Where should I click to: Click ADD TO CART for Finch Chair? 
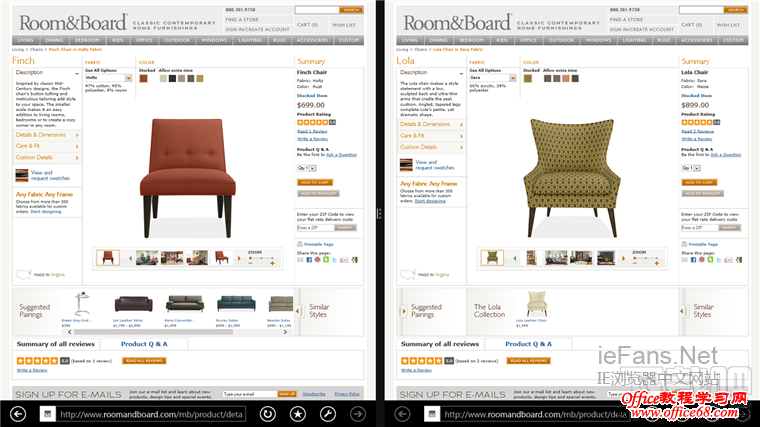(x=315, y=182)
